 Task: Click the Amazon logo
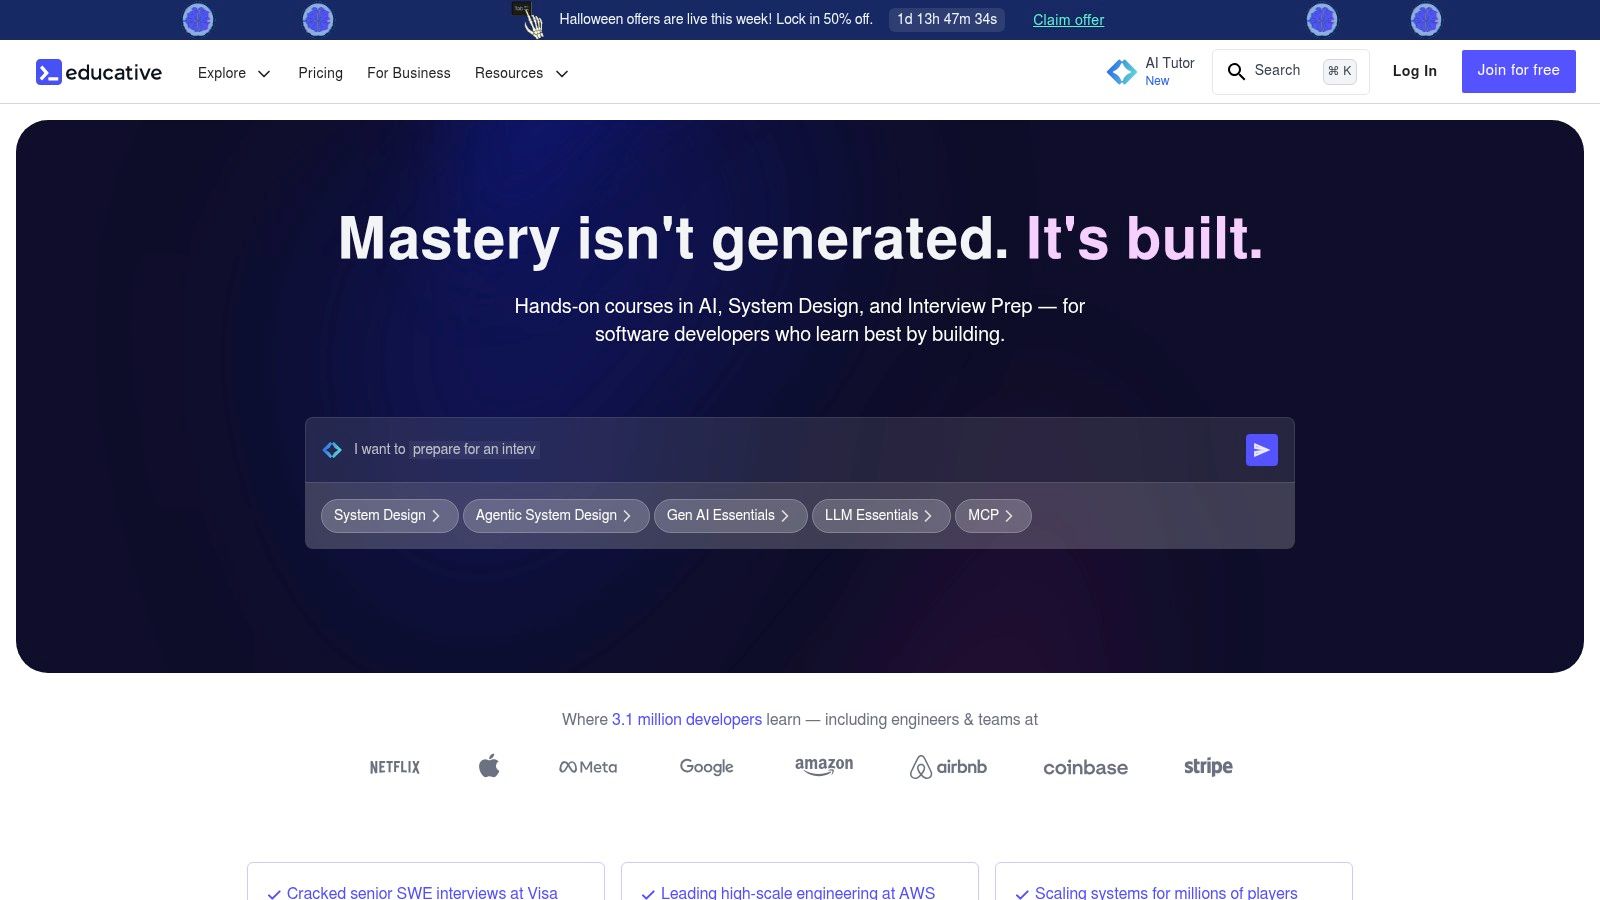pyautogui.click(x=824, y=766)
